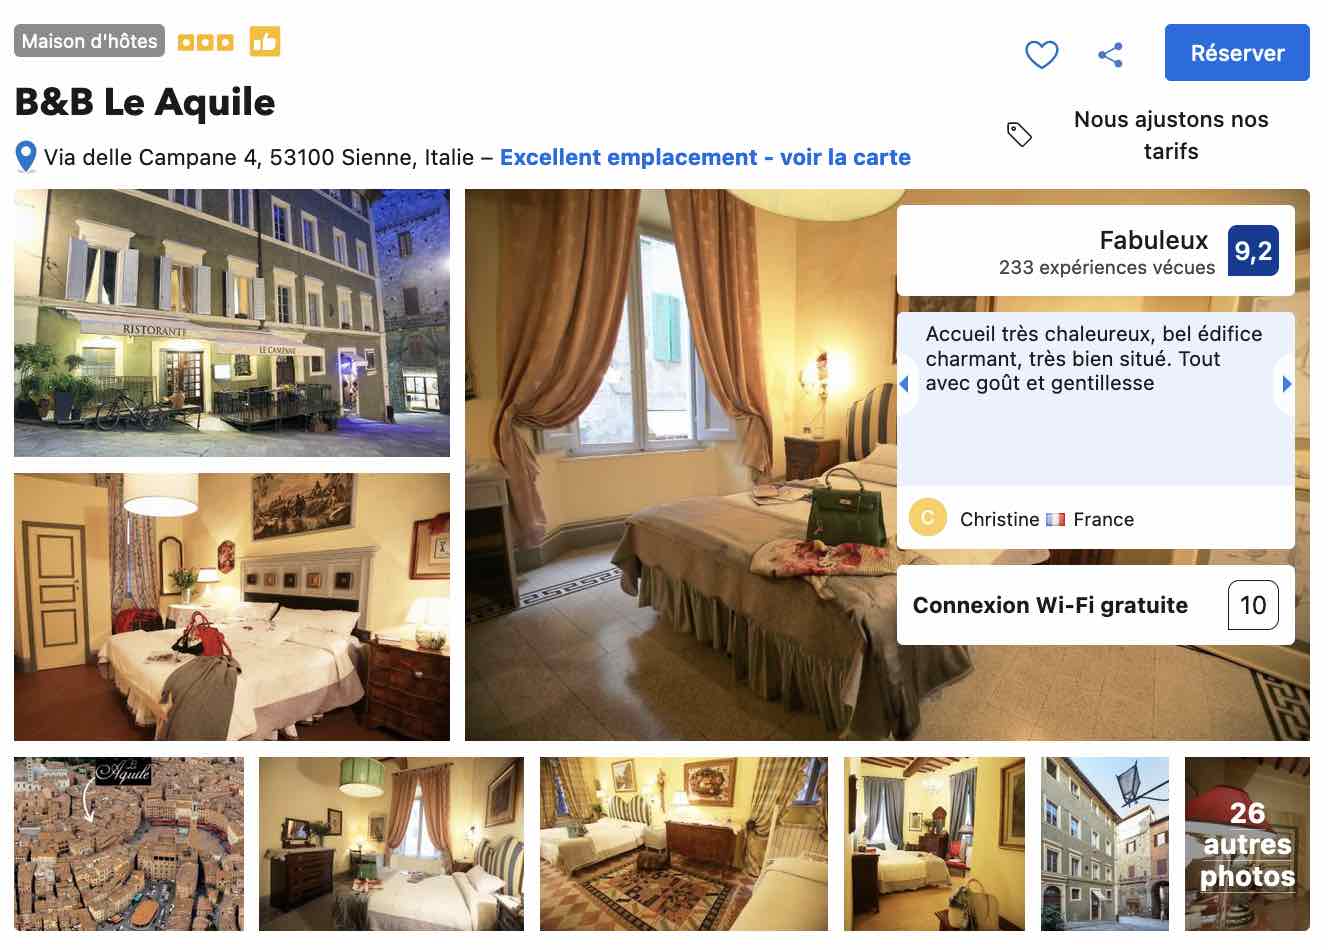The image size is (1328, 950).
Task: Click the Réserver button
Action: [x=1237, y=53]
